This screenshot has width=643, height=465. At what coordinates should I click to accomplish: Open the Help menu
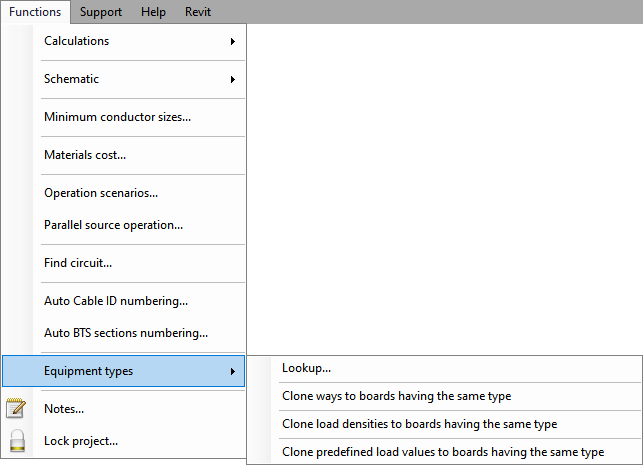(153, 12)
